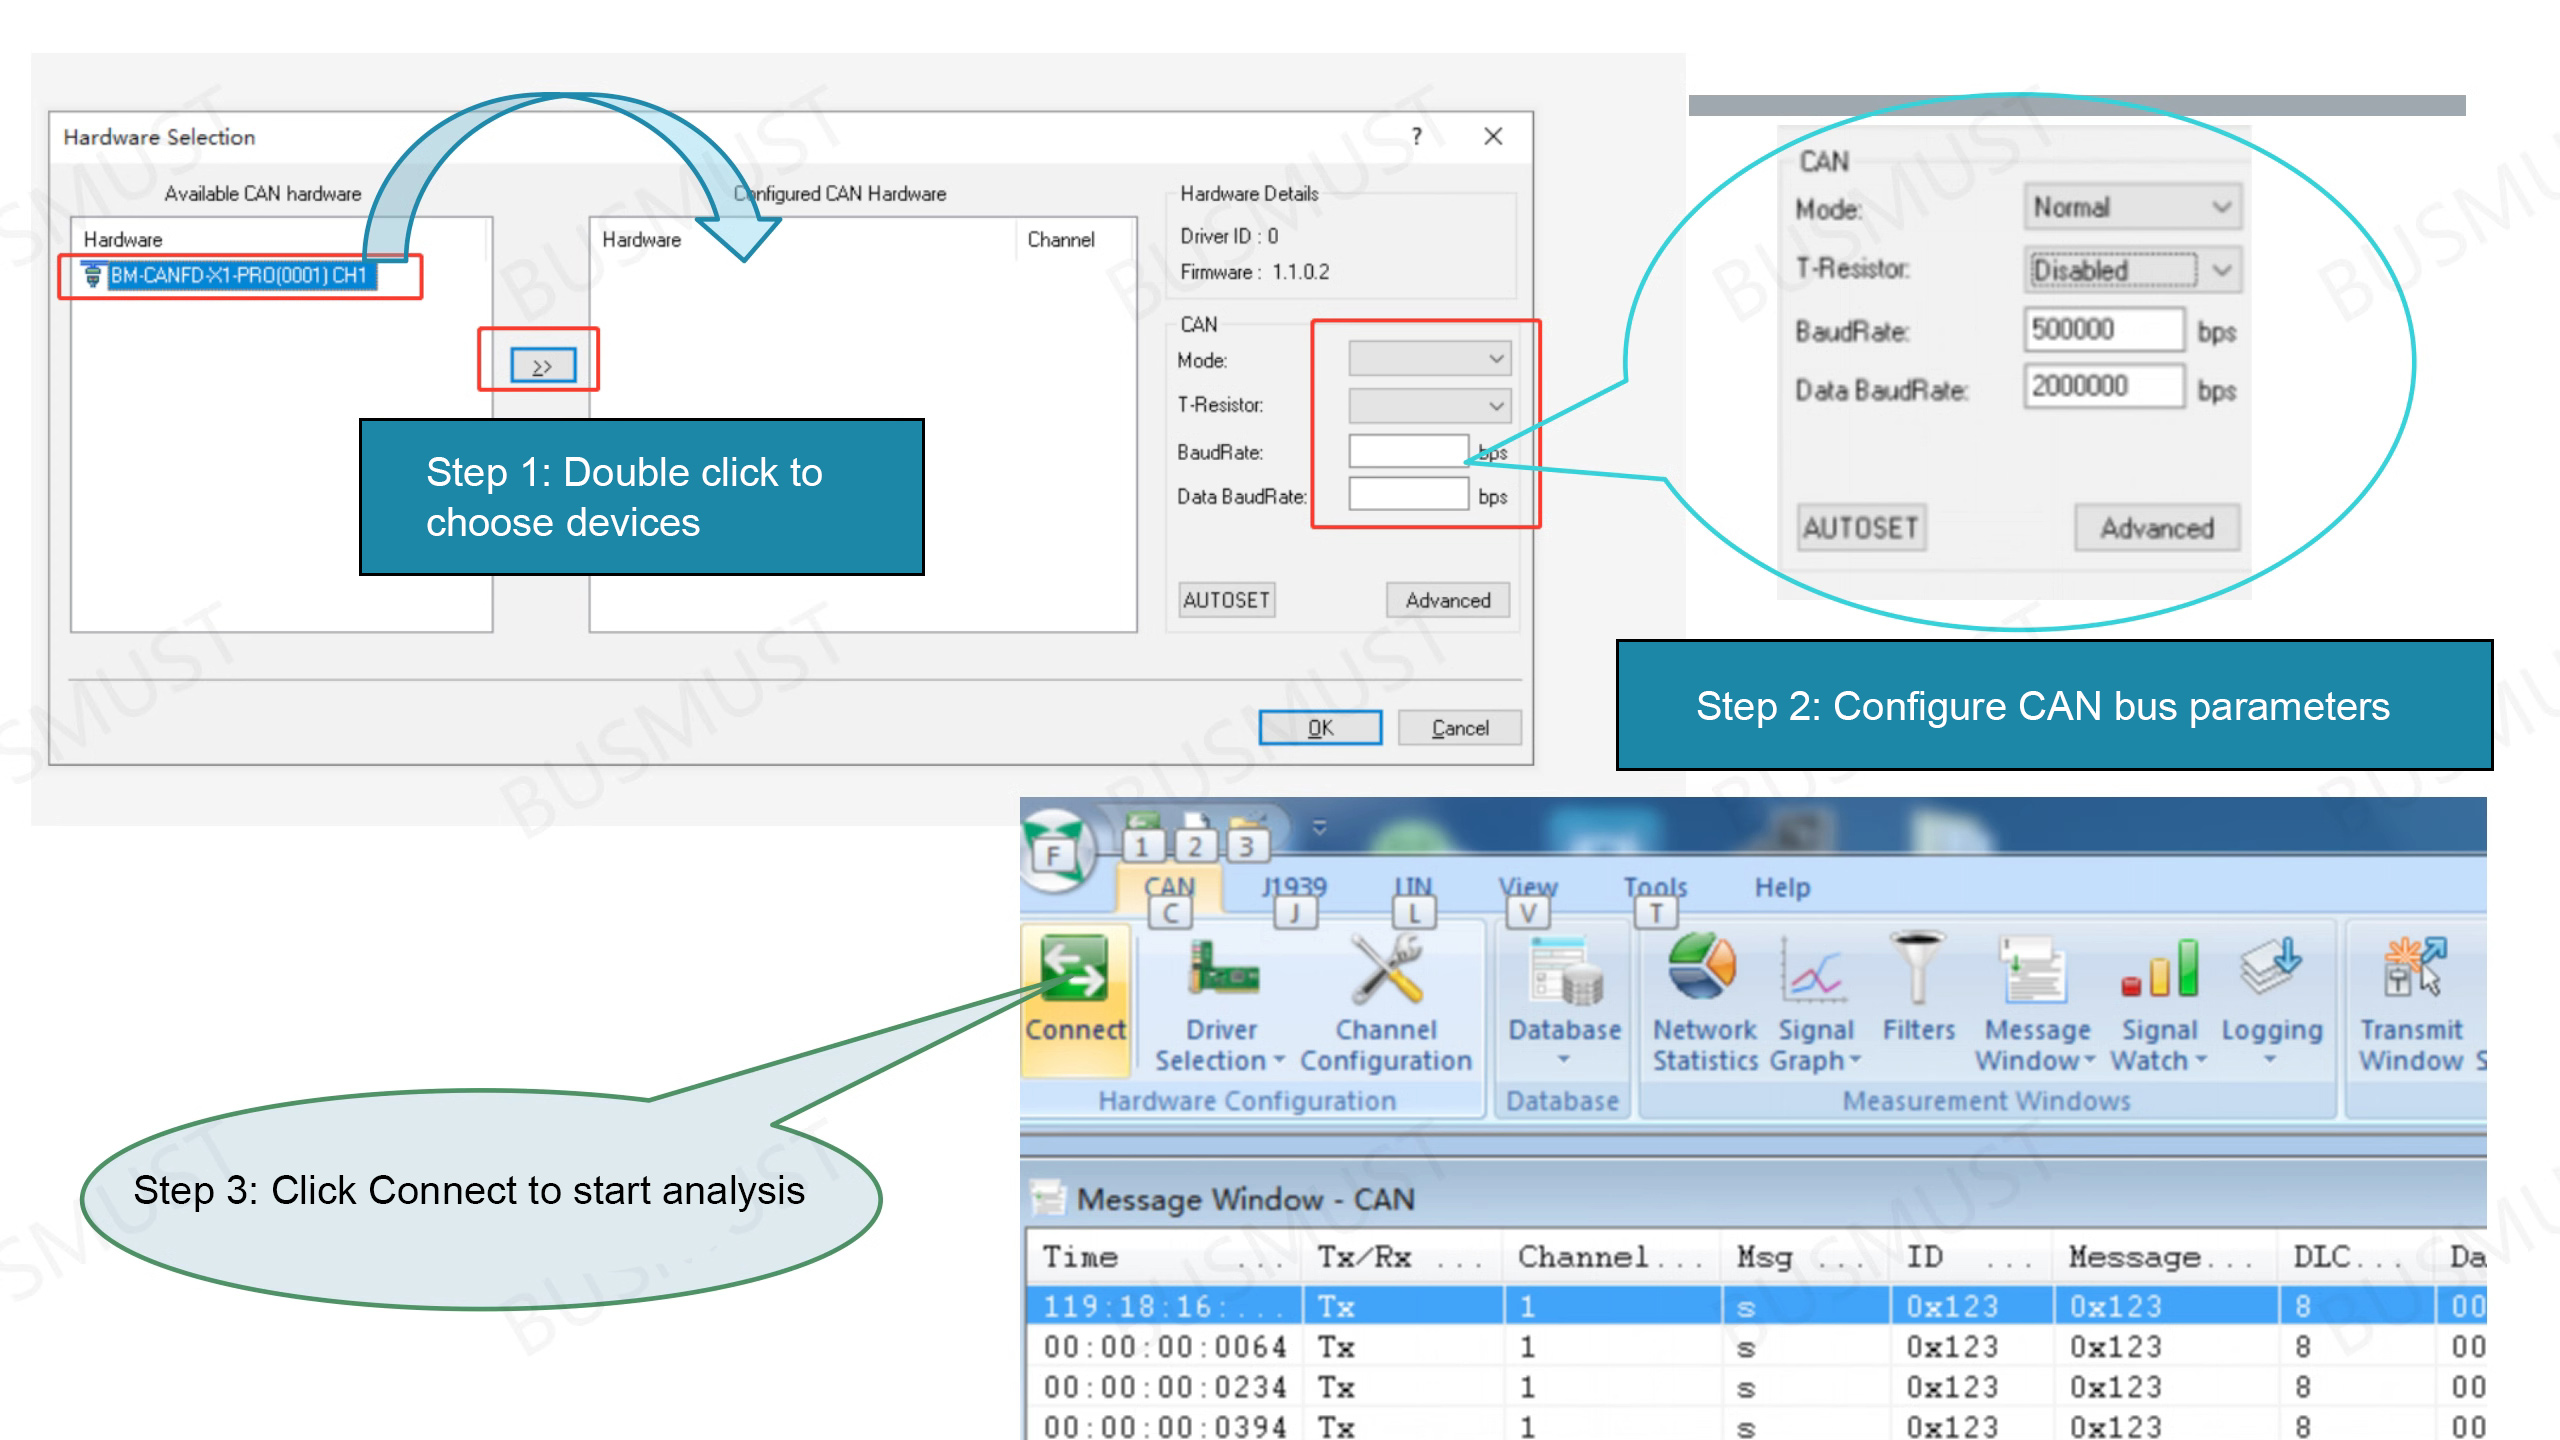Expand the Mode dropdown set to Normal
Image resolution: width=2560 pixels, height=1440 pixels.
click(2132, 207)
